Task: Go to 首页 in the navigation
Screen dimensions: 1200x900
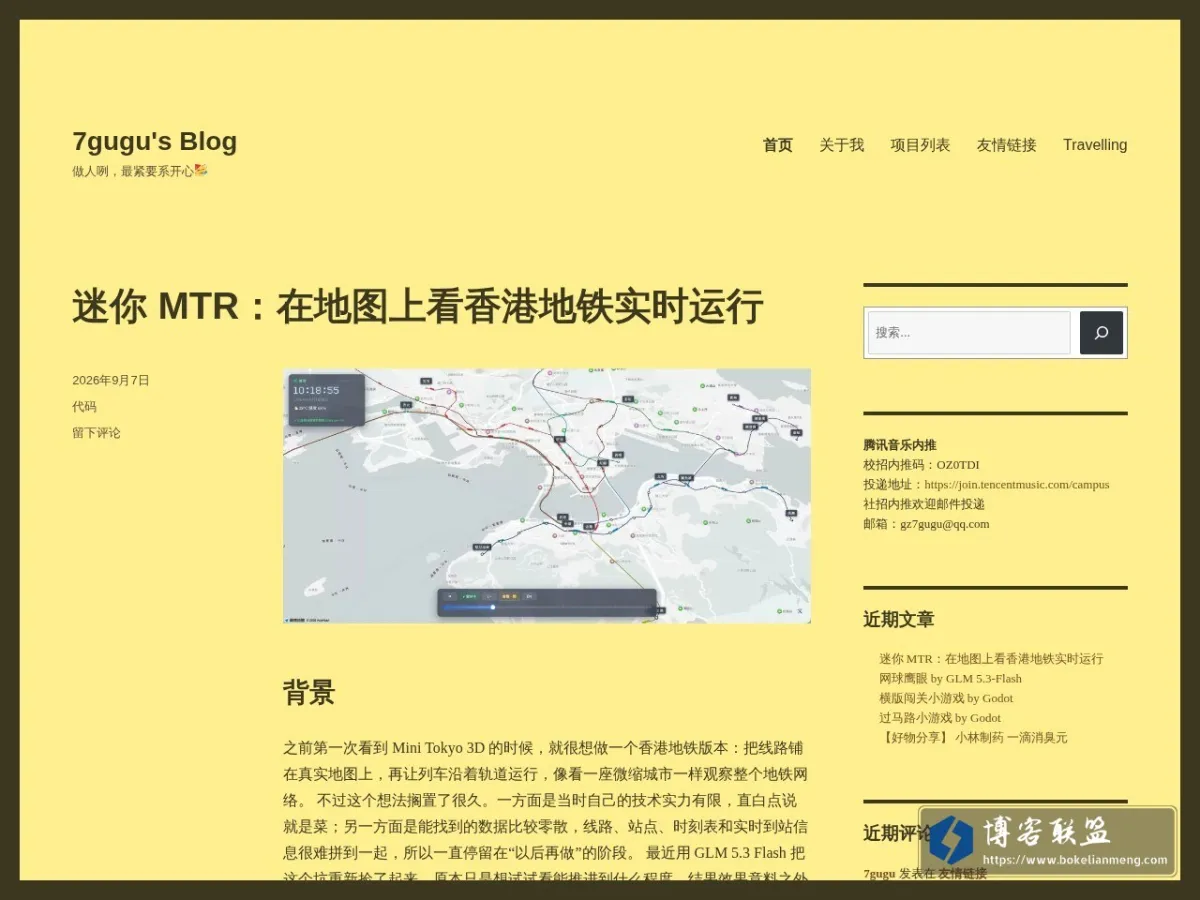Action: click(778, 145)
